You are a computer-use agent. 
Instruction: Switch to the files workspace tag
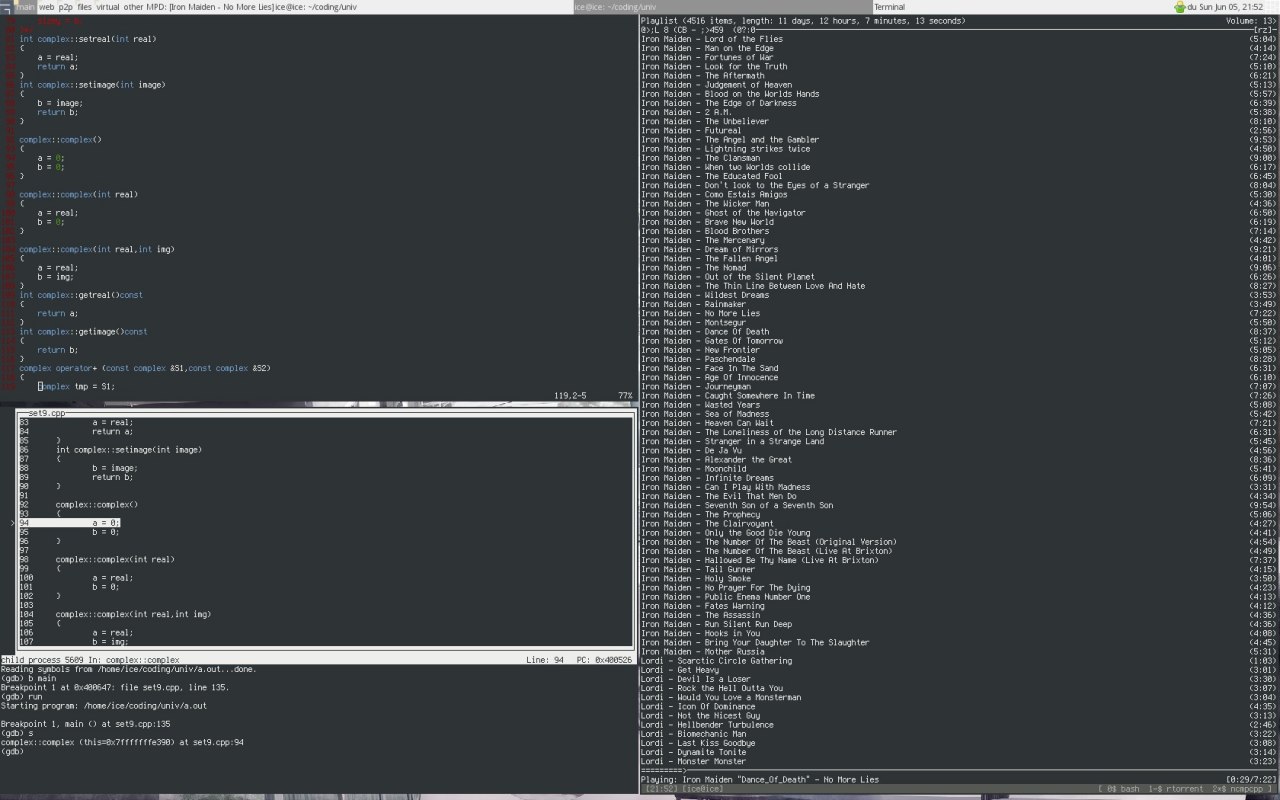(84, 7)
